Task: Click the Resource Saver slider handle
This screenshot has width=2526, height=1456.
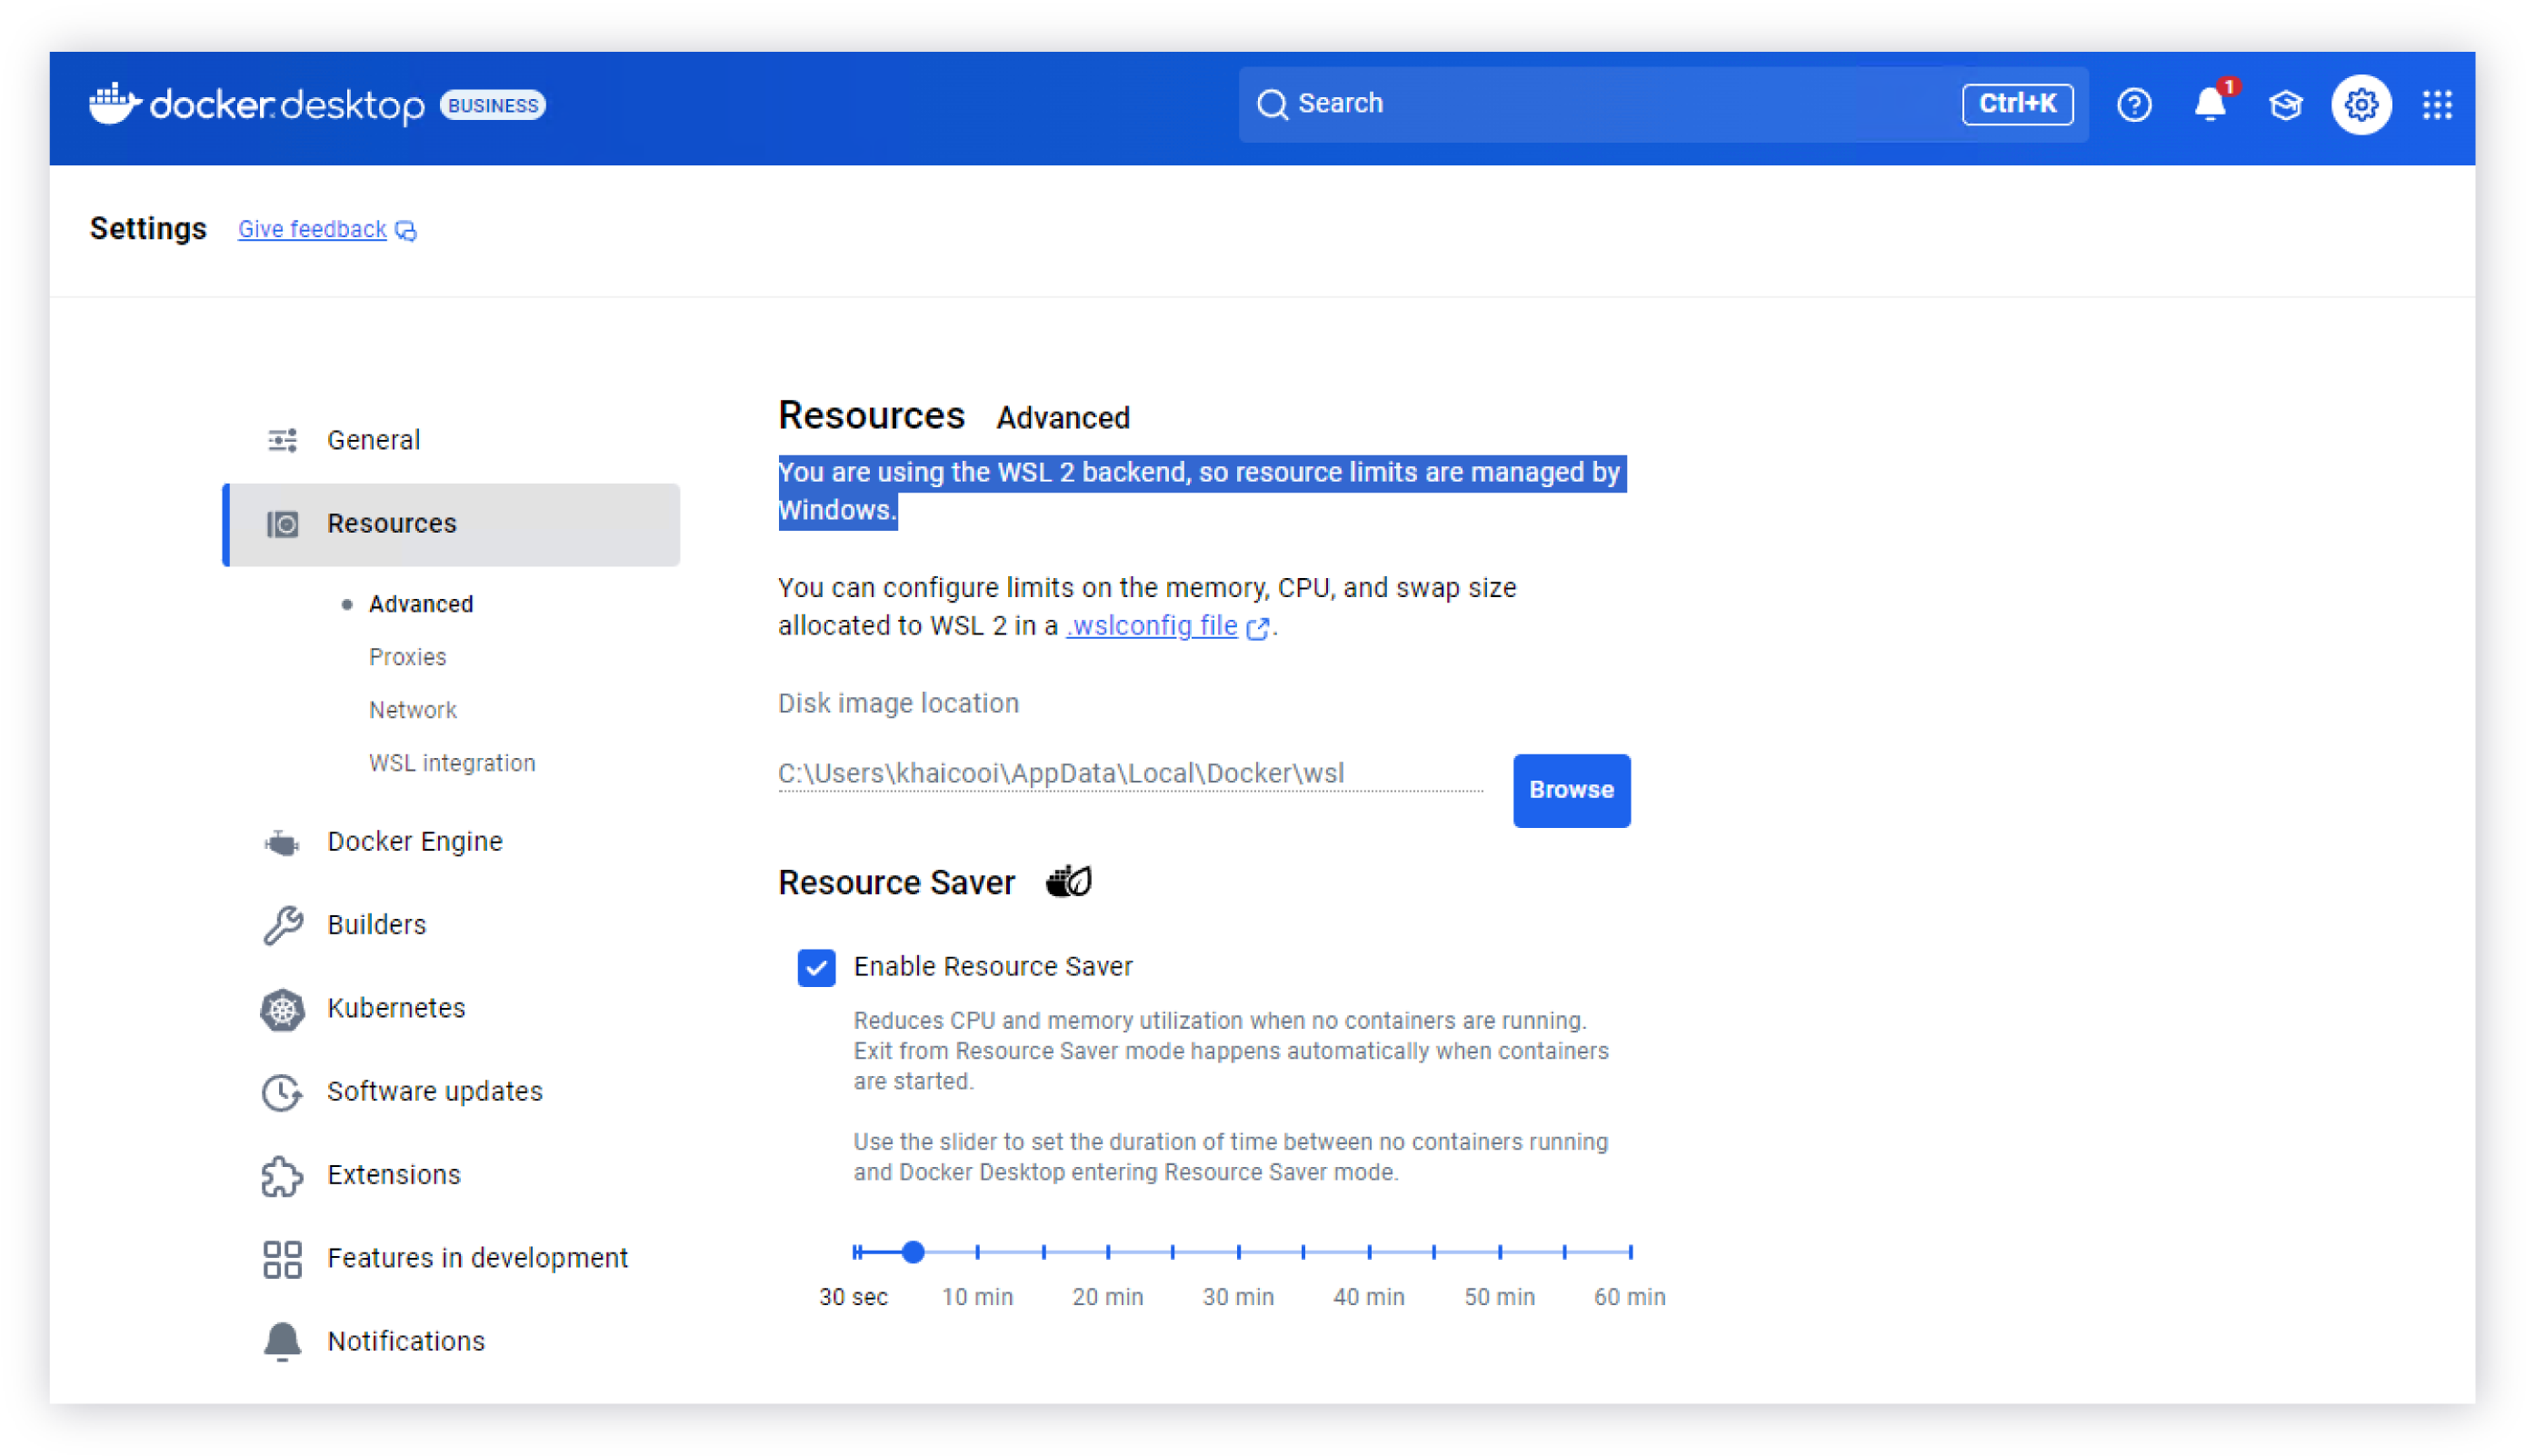Action: click(x=912, y=1252)
